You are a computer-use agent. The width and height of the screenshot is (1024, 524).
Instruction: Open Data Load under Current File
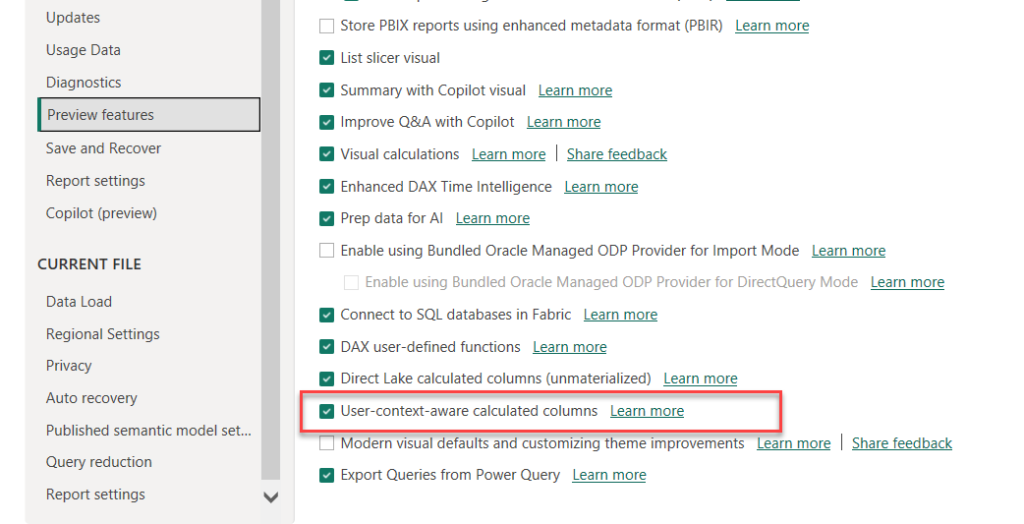click(79, 302)
